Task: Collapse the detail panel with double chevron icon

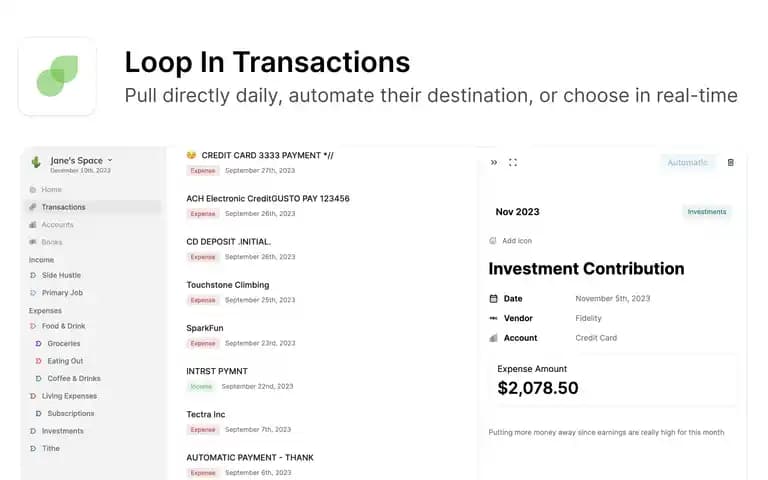Action: tap(494, 163)
